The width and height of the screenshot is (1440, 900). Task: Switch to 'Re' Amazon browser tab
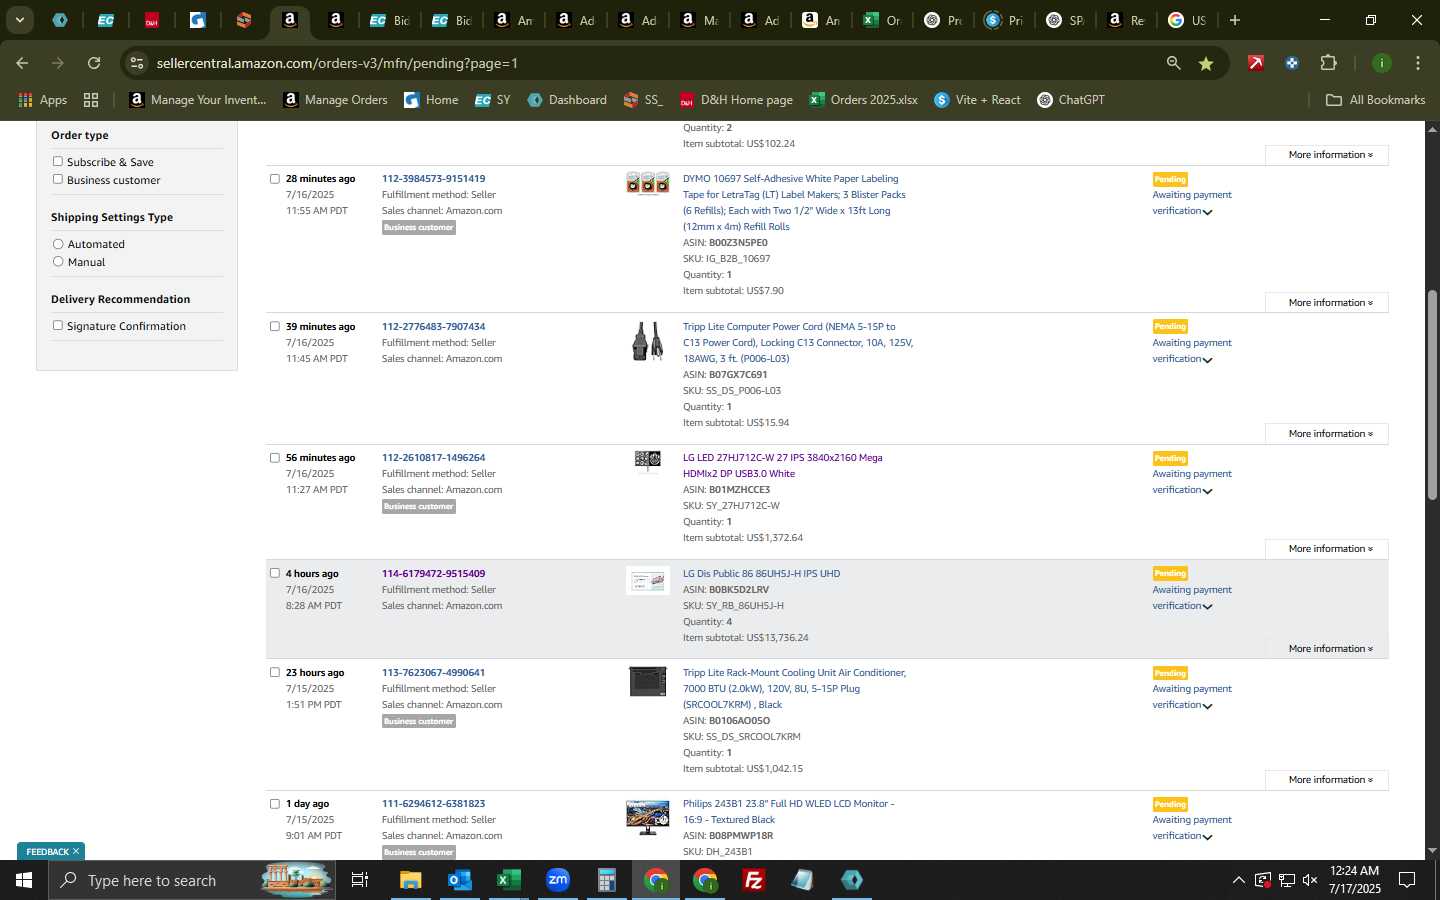1126,20
